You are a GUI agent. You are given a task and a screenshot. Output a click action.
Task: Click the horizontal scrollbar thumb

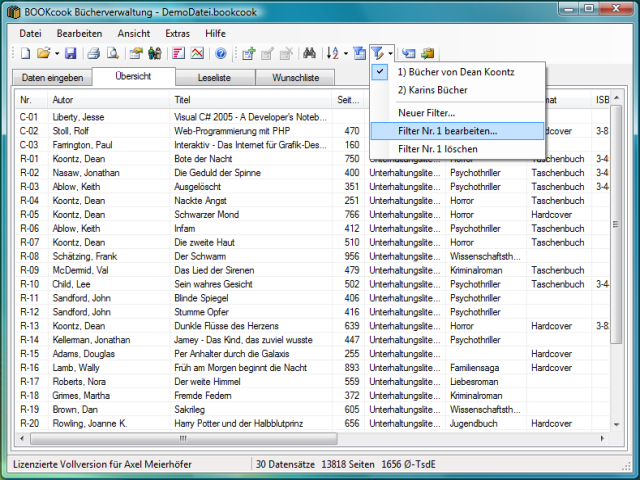click(x=180, y=438)
